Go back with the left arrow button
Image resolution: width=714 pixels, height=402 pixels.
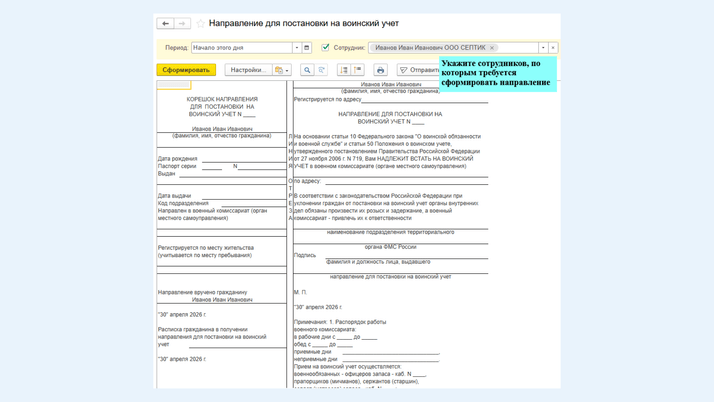coord(165,23)
